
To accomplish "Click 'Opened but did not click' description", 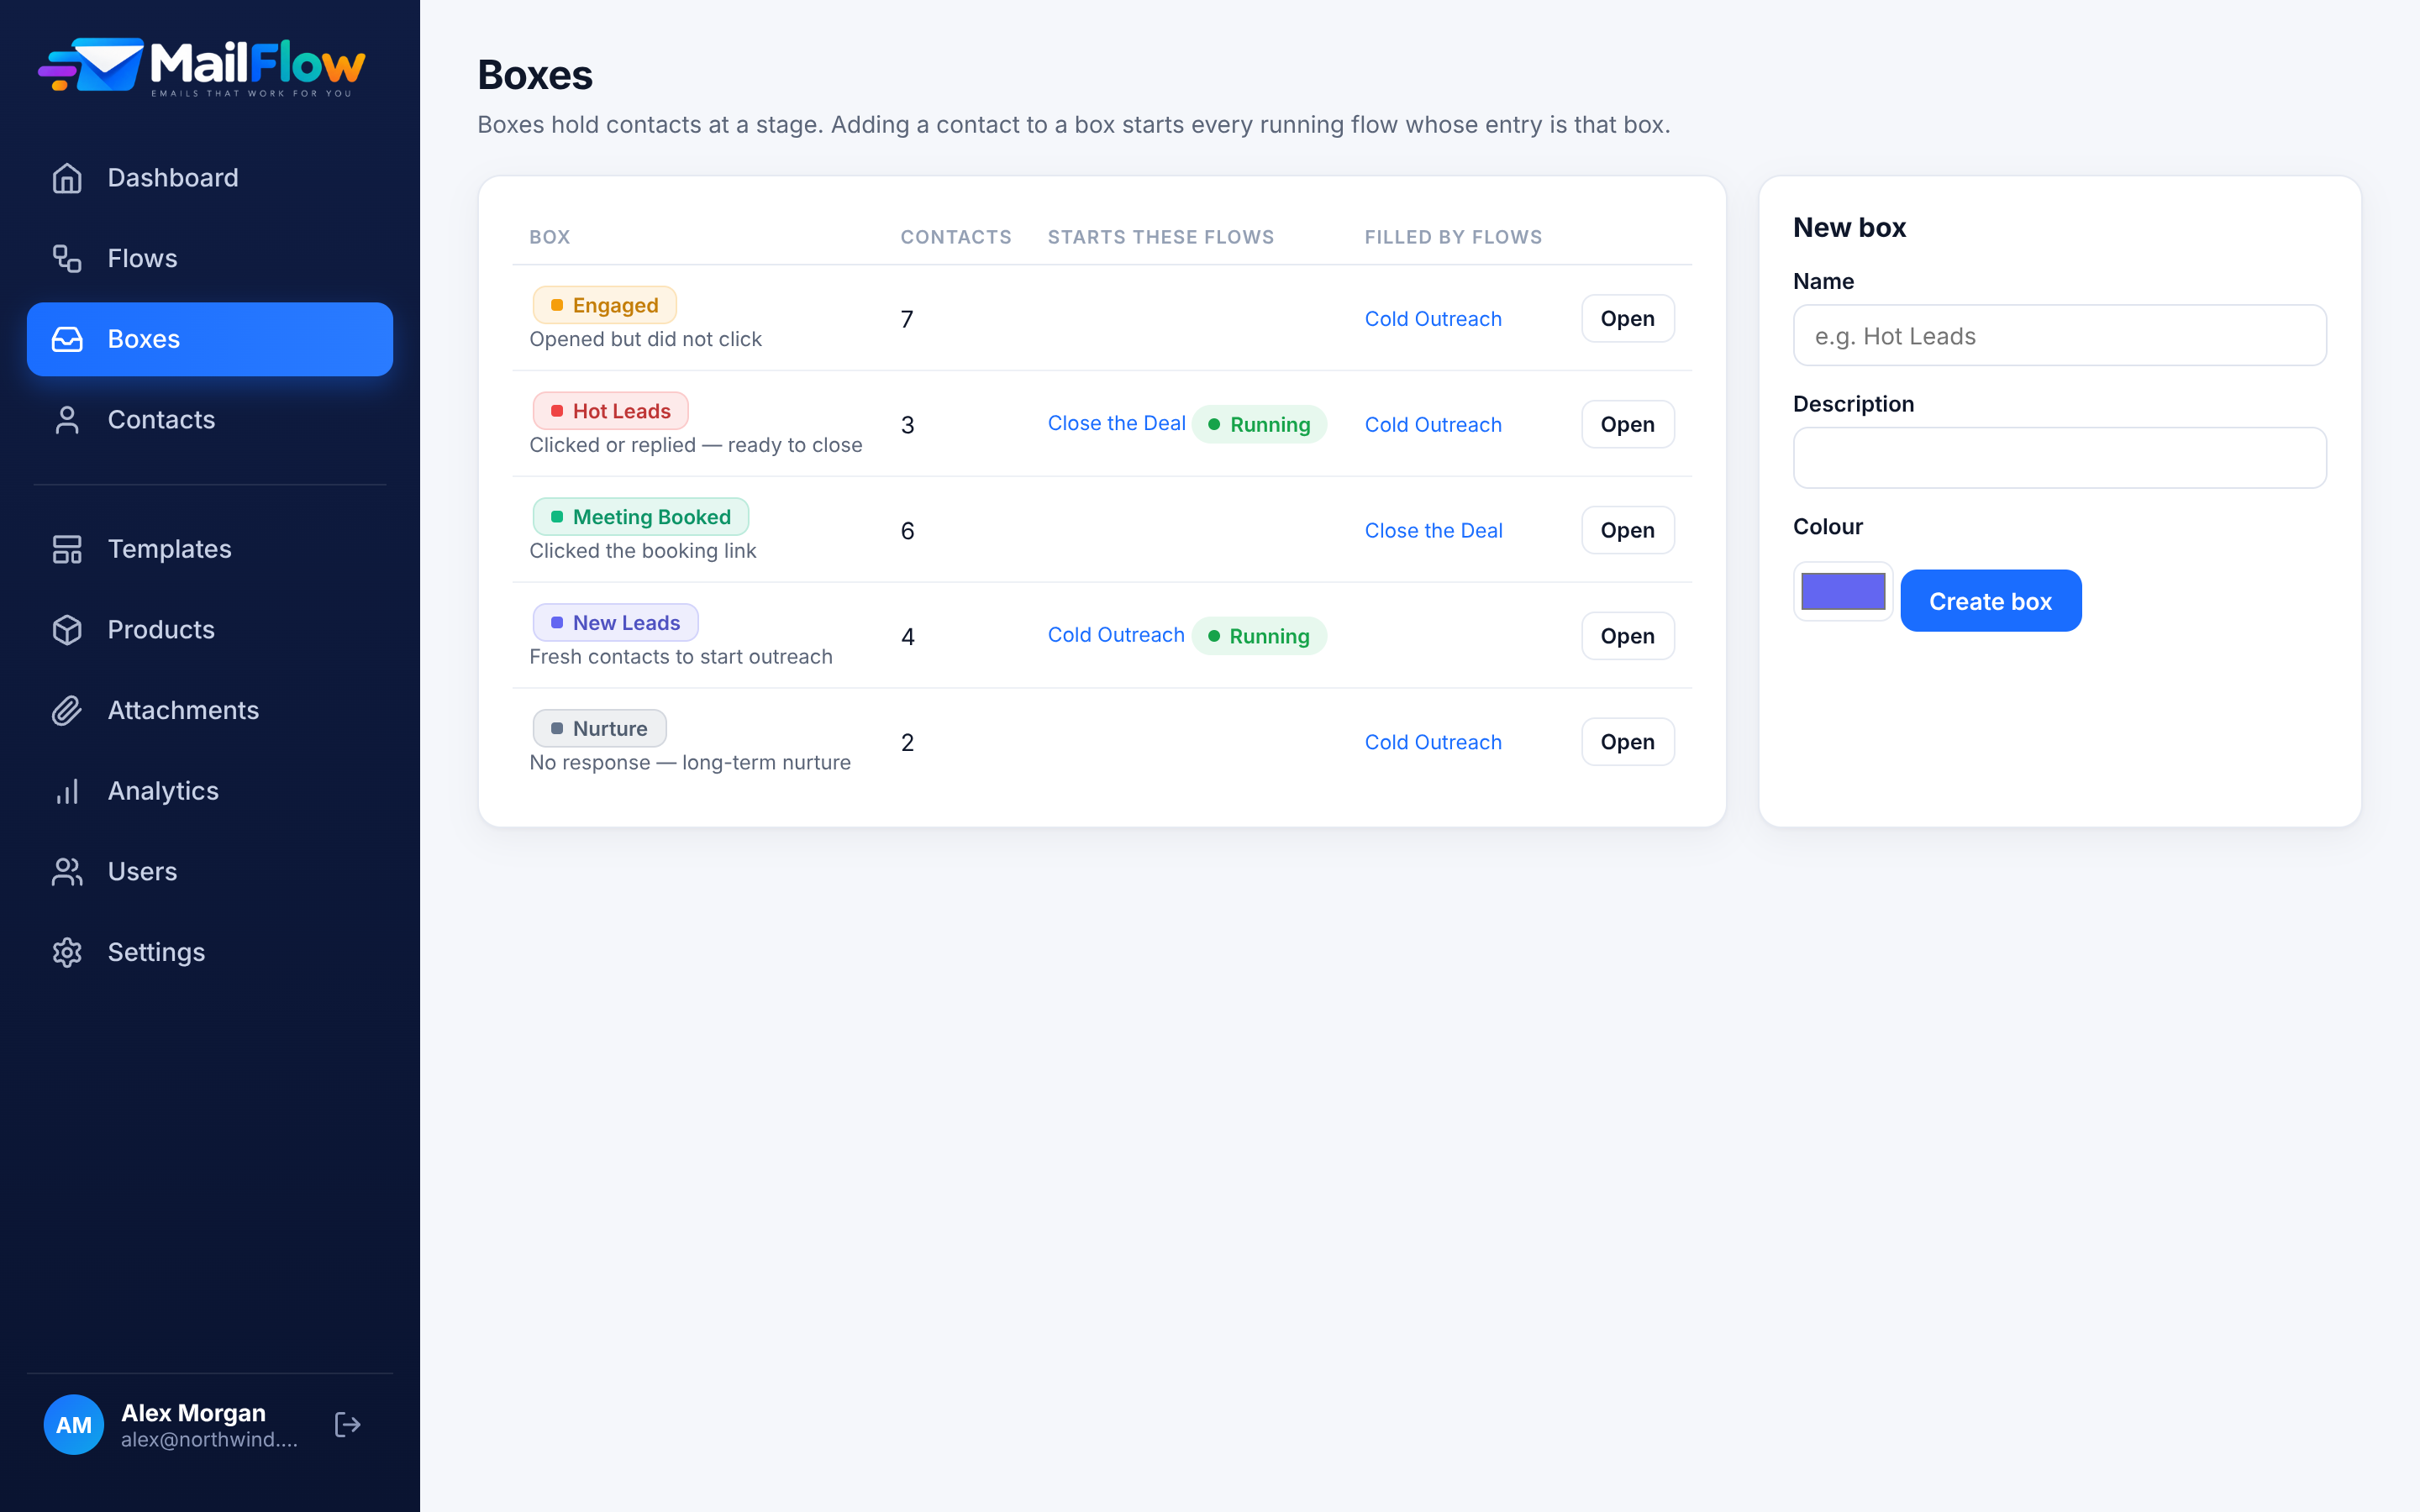I will pos(645,339).
